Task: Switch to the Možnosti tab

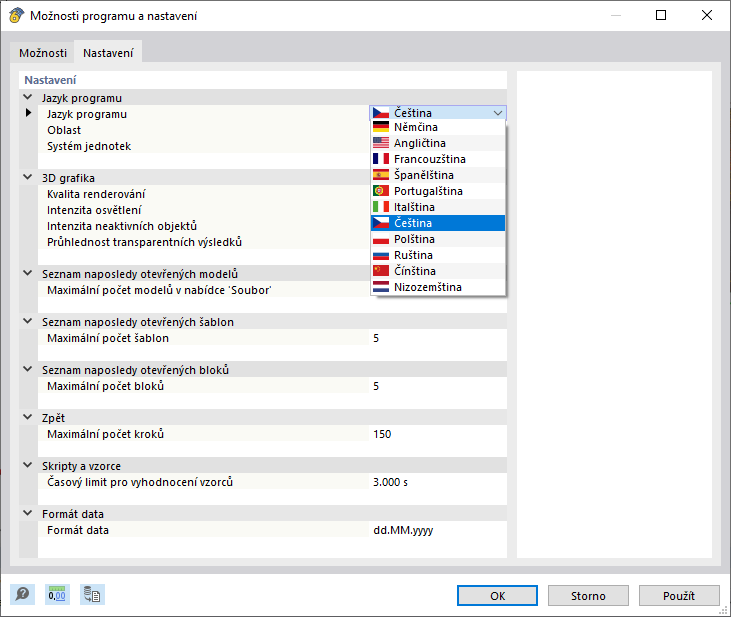Action: 43,53
